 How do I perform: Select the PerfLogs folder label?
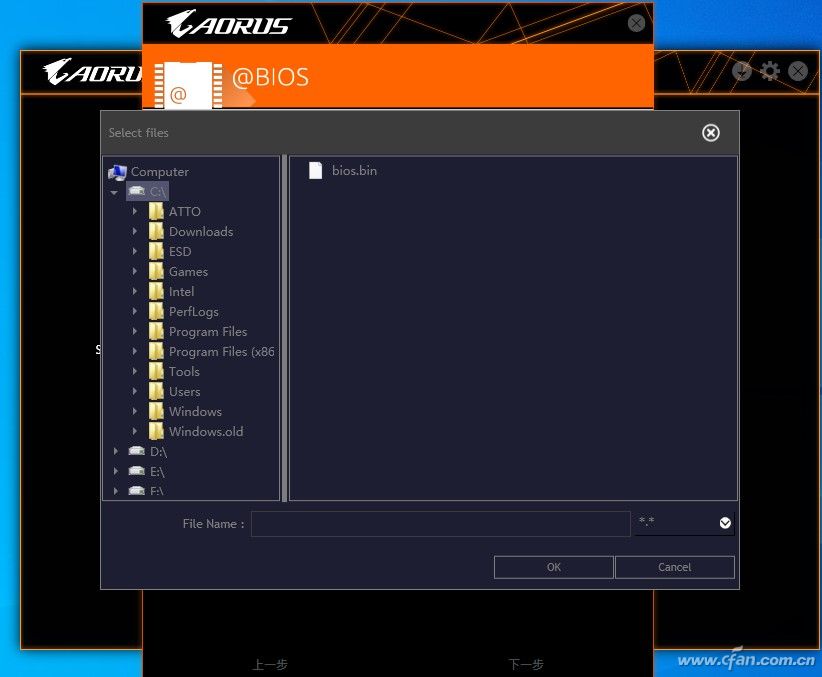(x=193, y=311)
